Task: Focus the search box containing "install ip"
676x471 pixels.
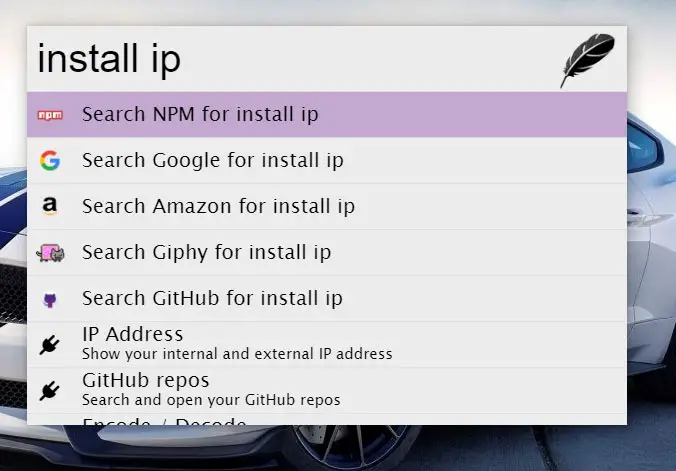Action: (x=290, y=60)
